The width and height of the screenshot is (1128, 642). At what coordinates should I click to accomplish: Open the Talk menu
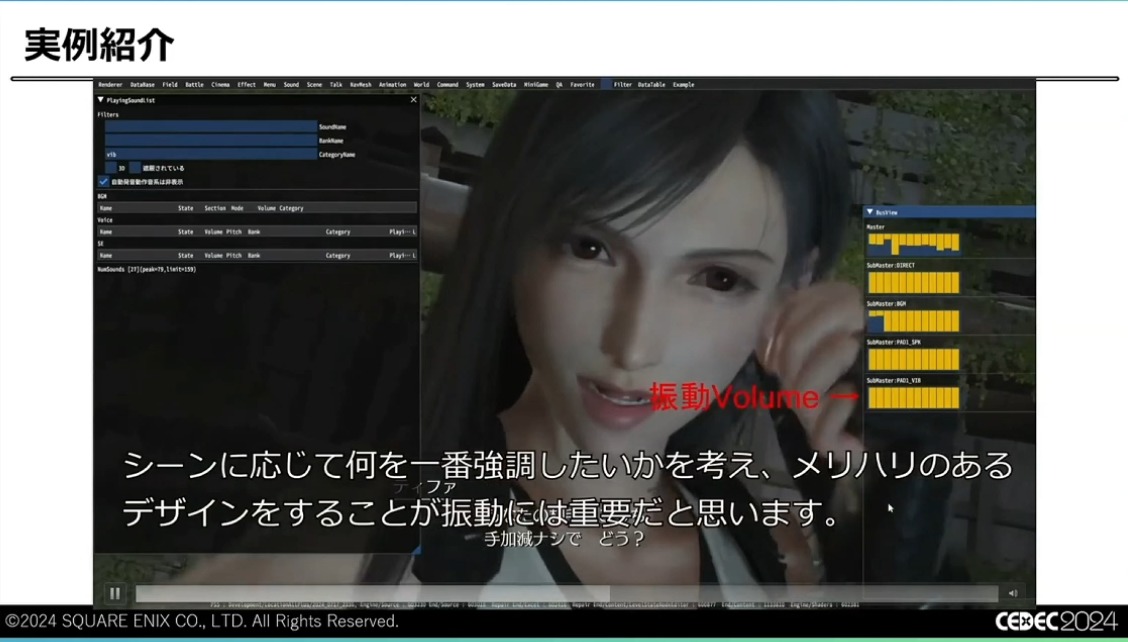336,85
